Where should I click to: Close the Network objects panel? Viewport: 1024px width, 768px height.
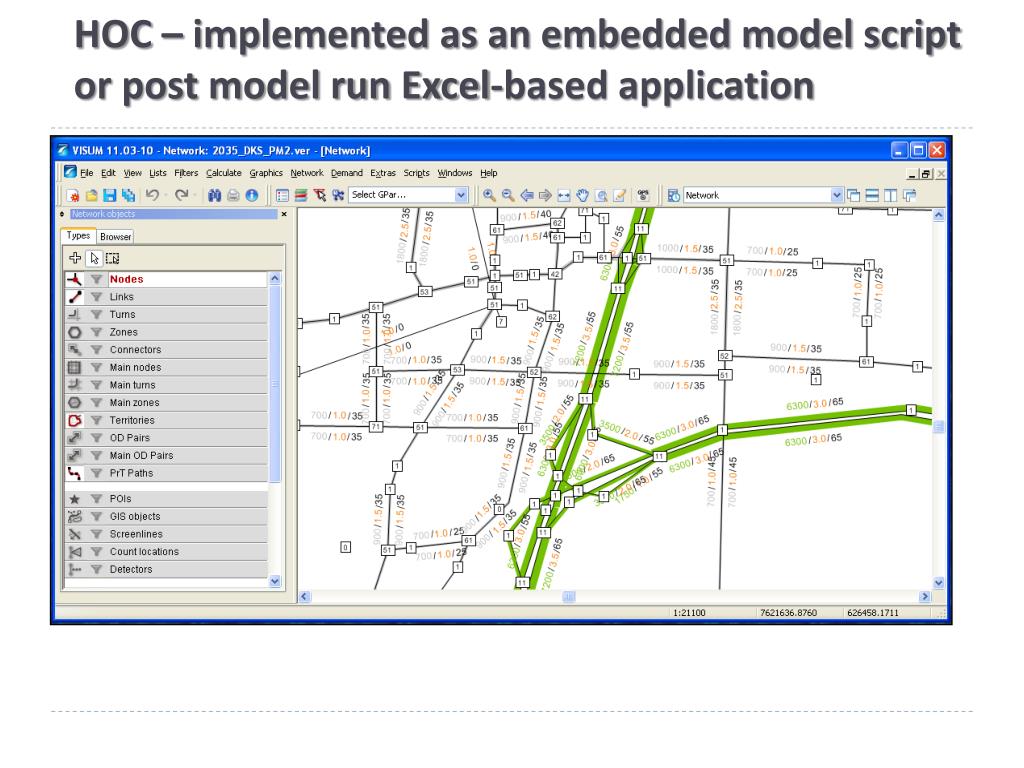(284, 214)
